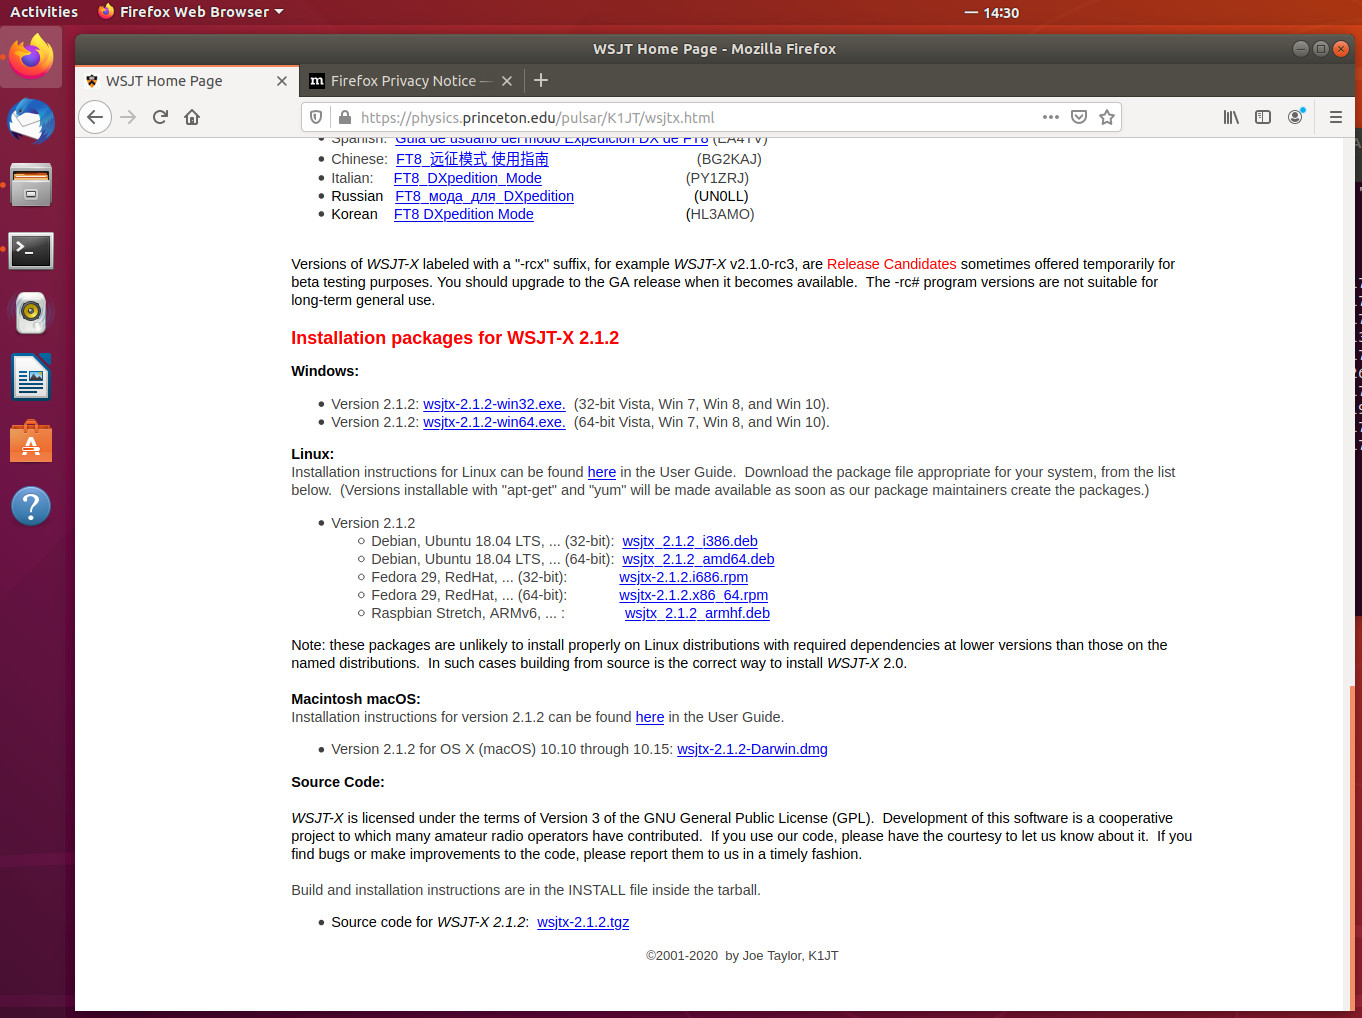
Task: Download wsjtx-2.1.2-Darwin.dmg
Action: point(752,749)
